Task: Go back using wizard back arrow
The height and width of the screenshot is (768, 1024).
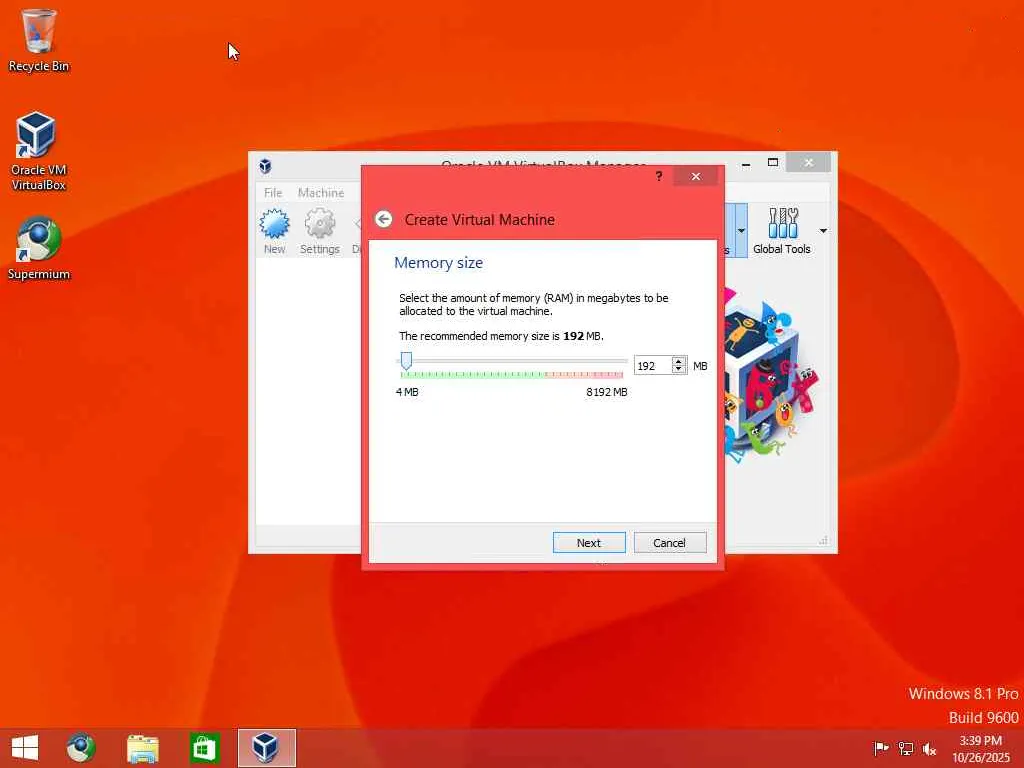Action: [383, 219]
